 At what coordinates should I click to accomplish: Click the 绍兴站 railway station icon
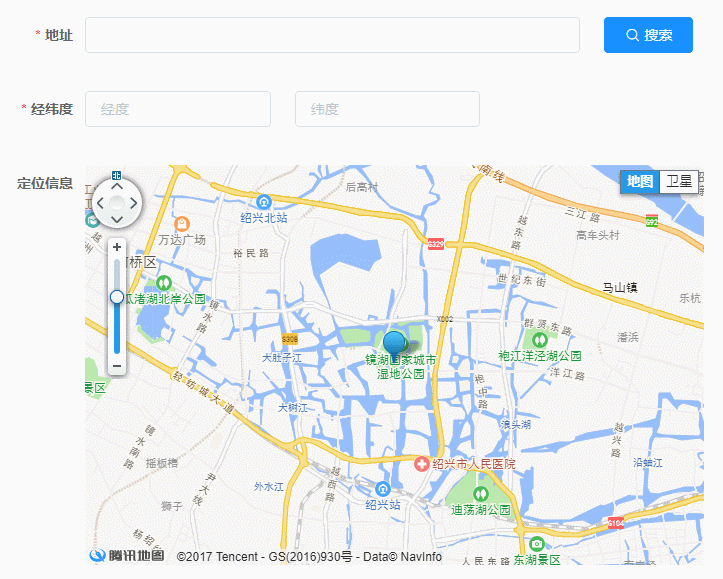coord(383,489)
